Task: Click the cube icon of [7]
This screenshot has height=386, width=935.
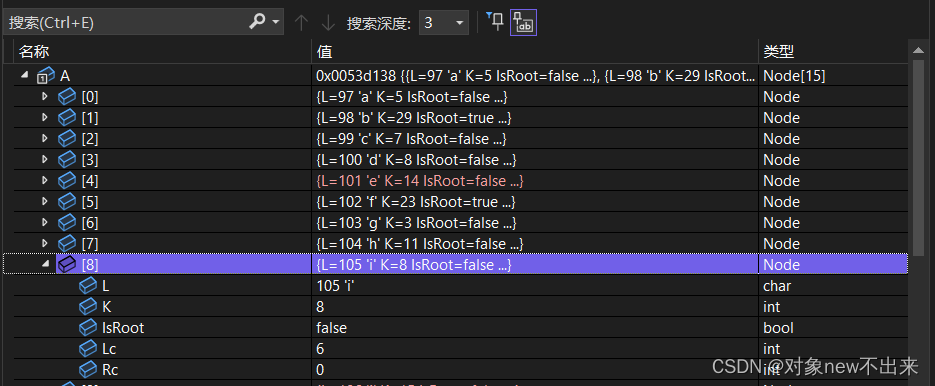Action: click(x=67, y=243)
